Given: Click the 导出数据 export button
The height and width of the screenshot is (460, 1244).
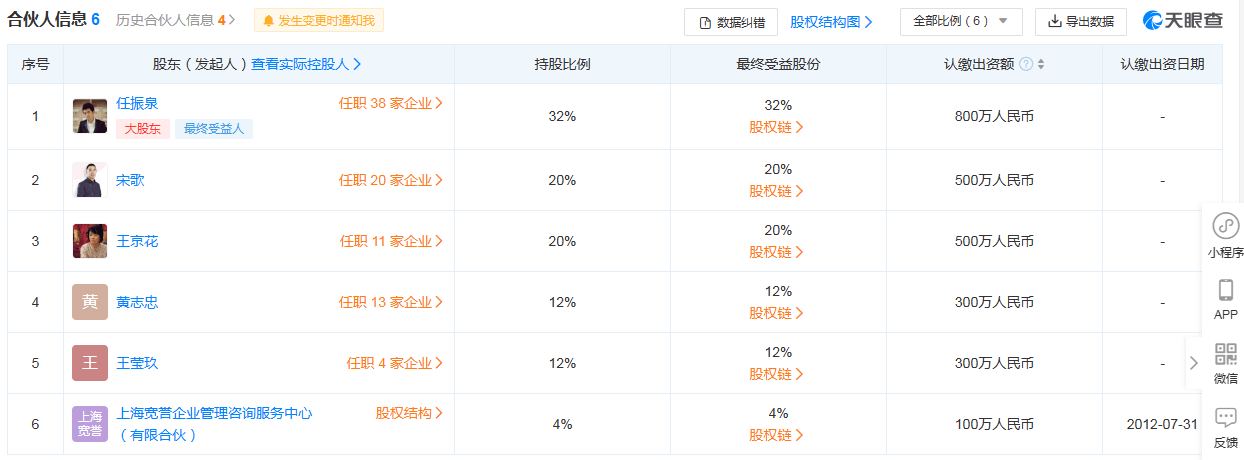Looking at the screenshot, I should pos(1080,21).
